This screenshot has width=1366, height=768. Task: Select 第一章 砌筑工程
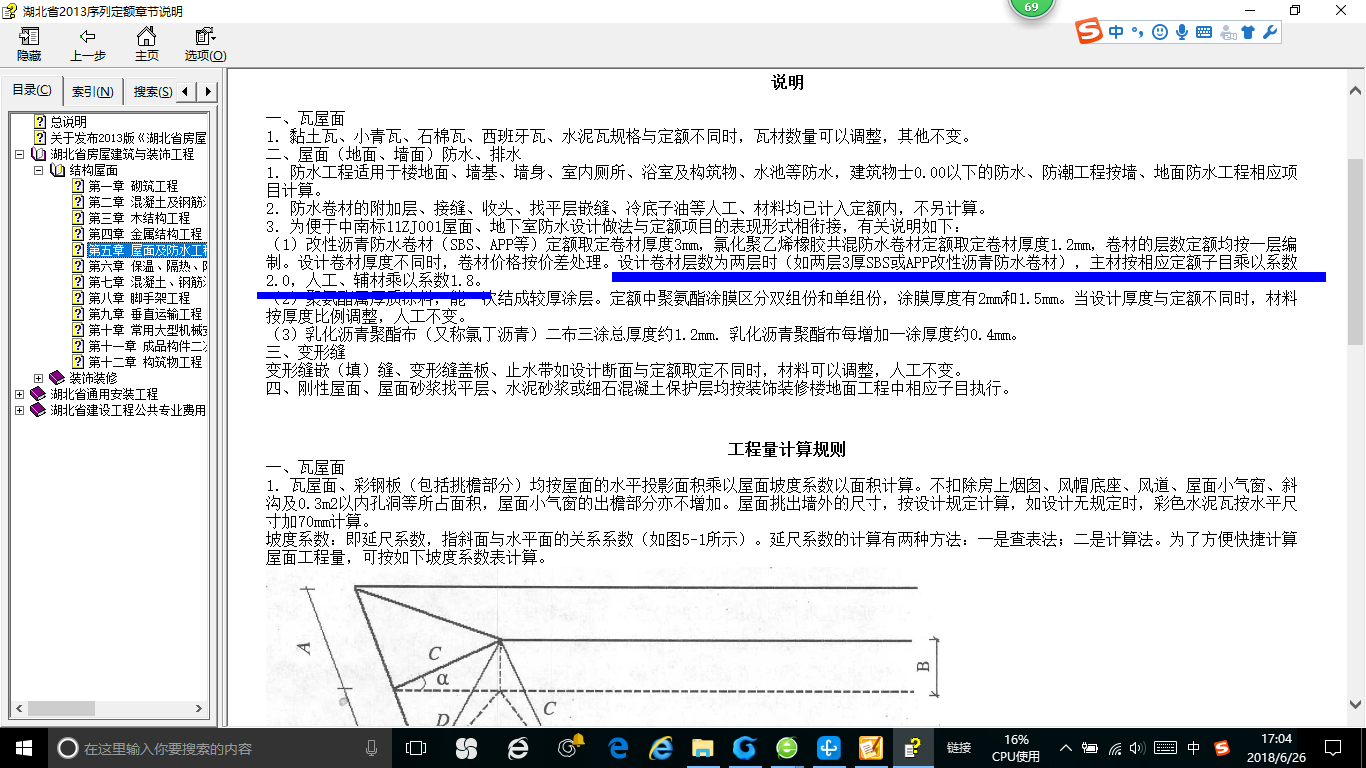[x=133, y=186]
